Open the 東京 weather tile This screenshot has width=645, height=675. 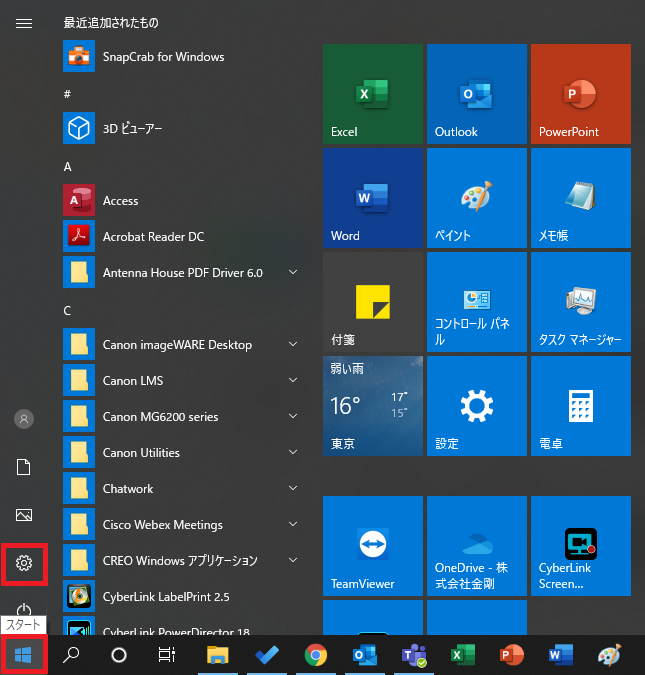click(373, 406)
